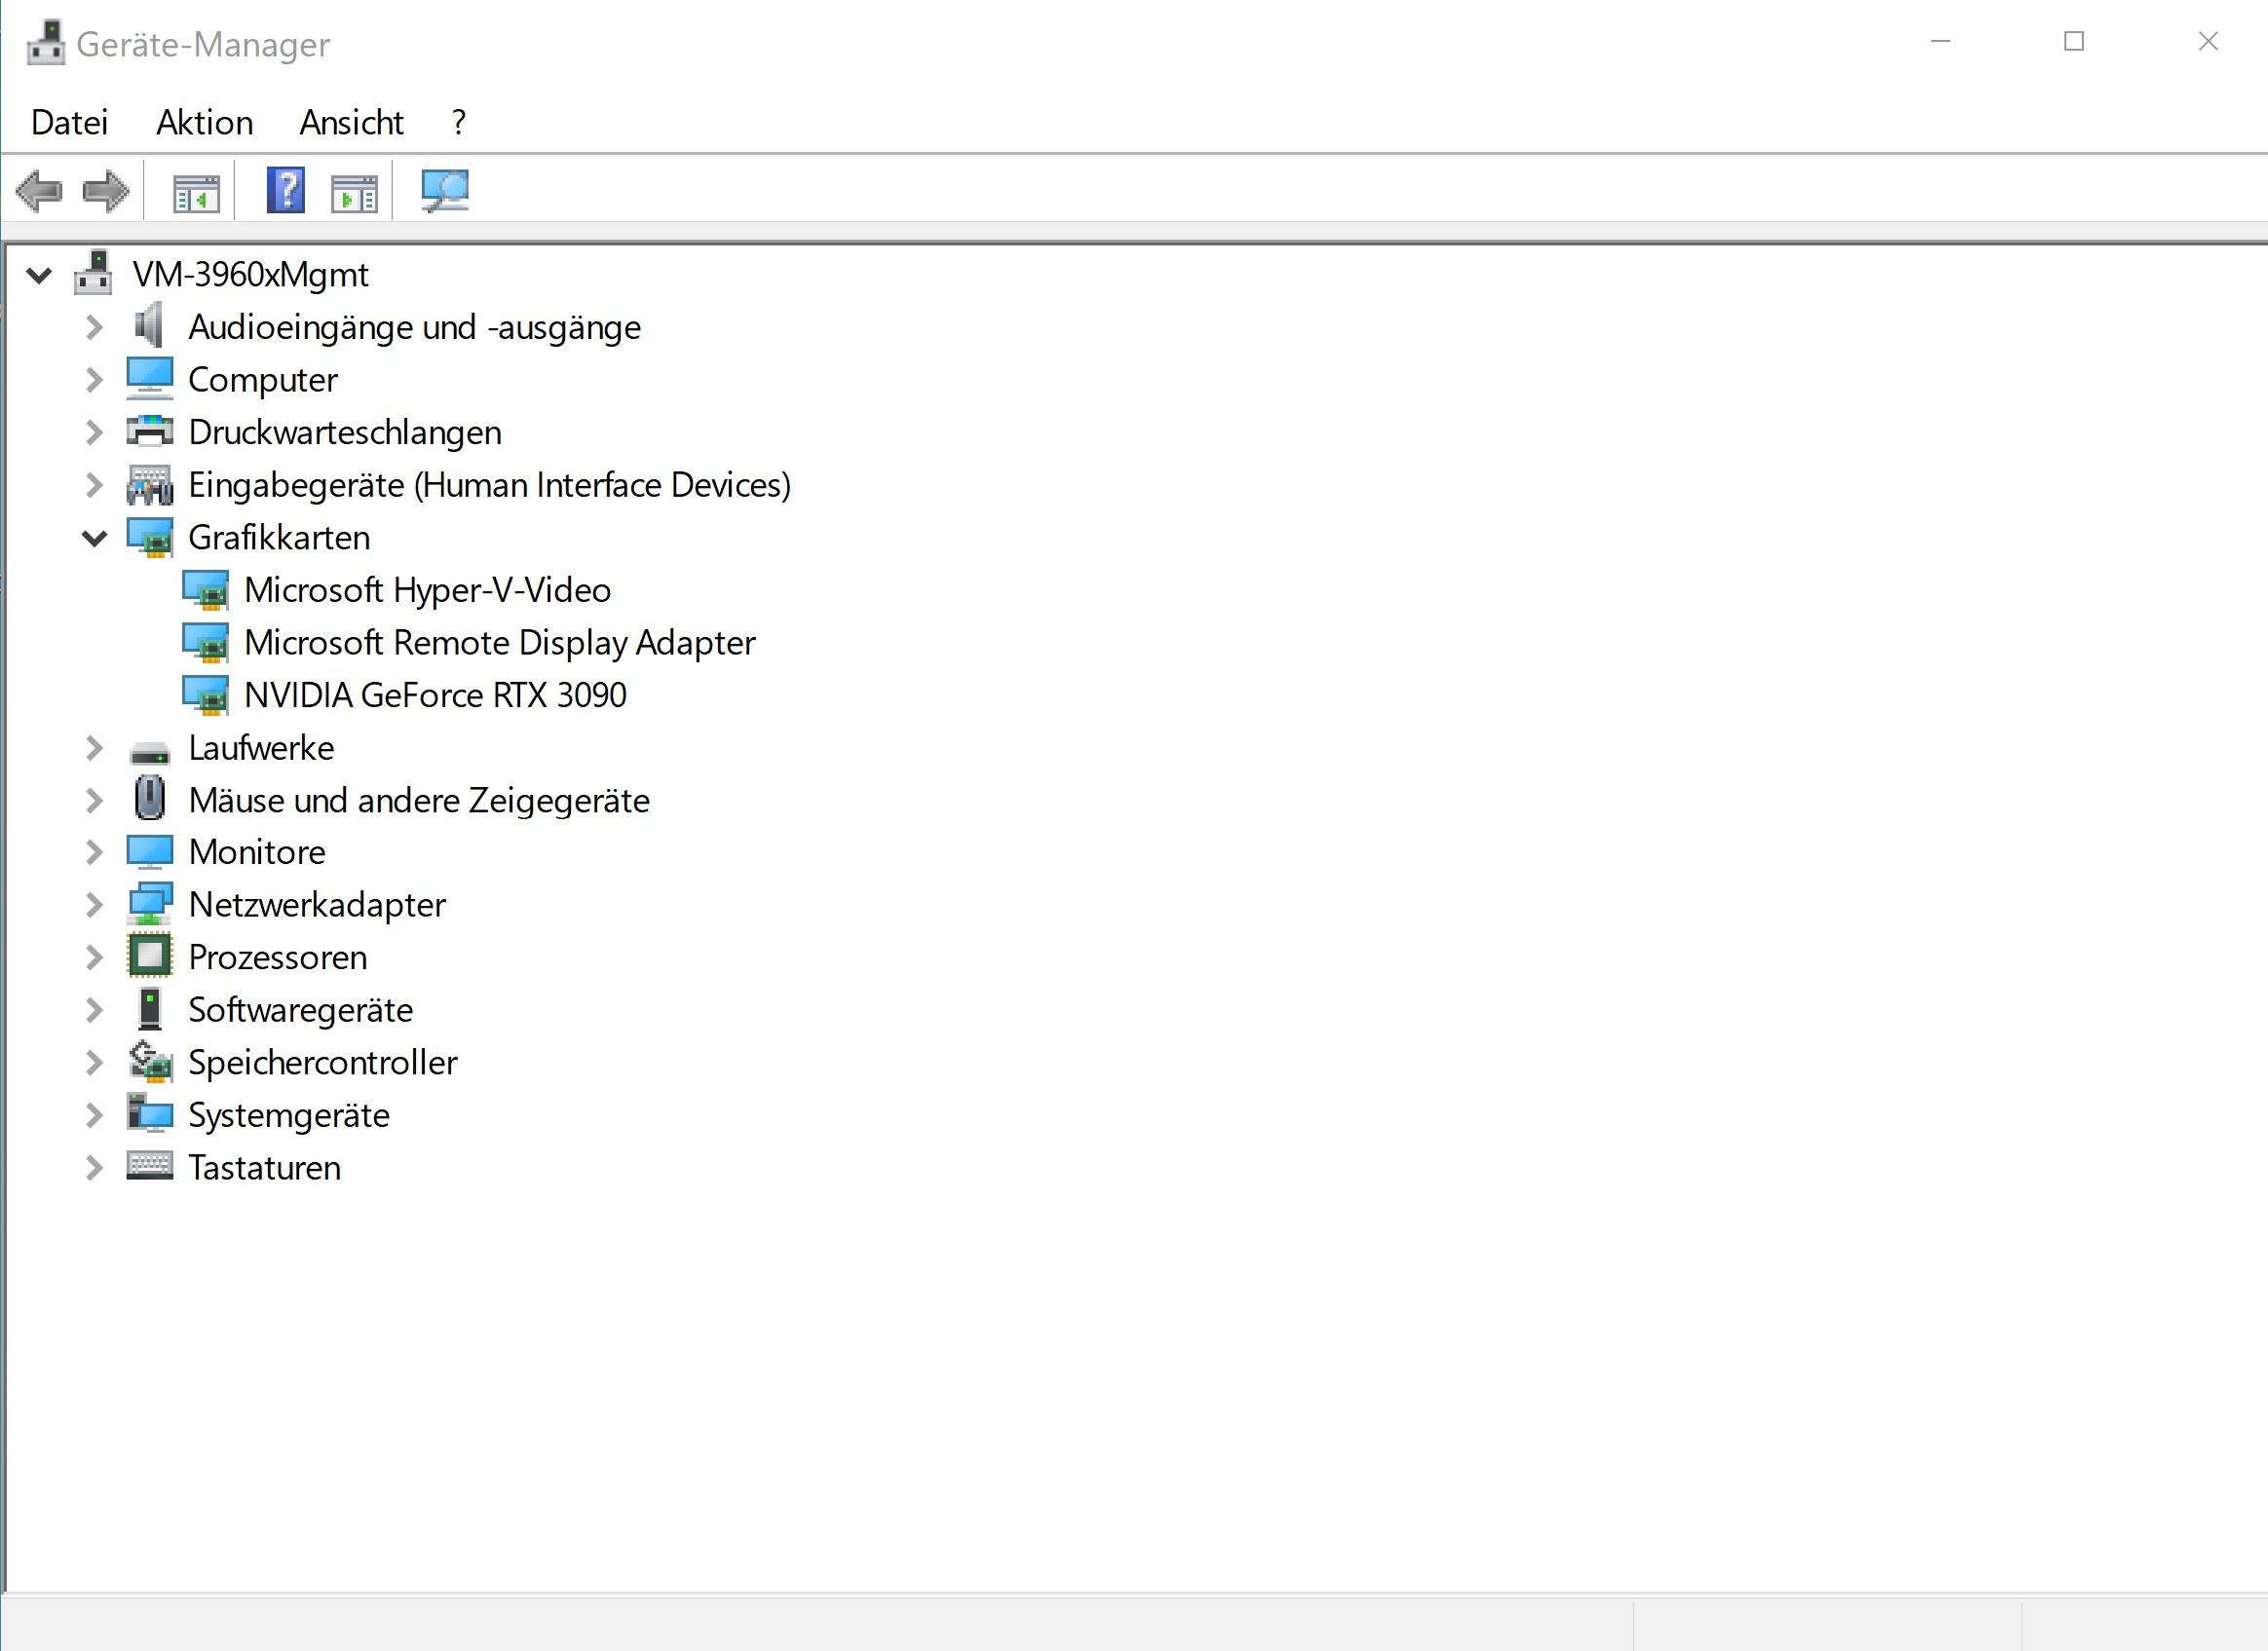The height and width of the screenshot is (1651, 2268).
Task: Select the Speichercontroller label
Action: (323, 1063)
